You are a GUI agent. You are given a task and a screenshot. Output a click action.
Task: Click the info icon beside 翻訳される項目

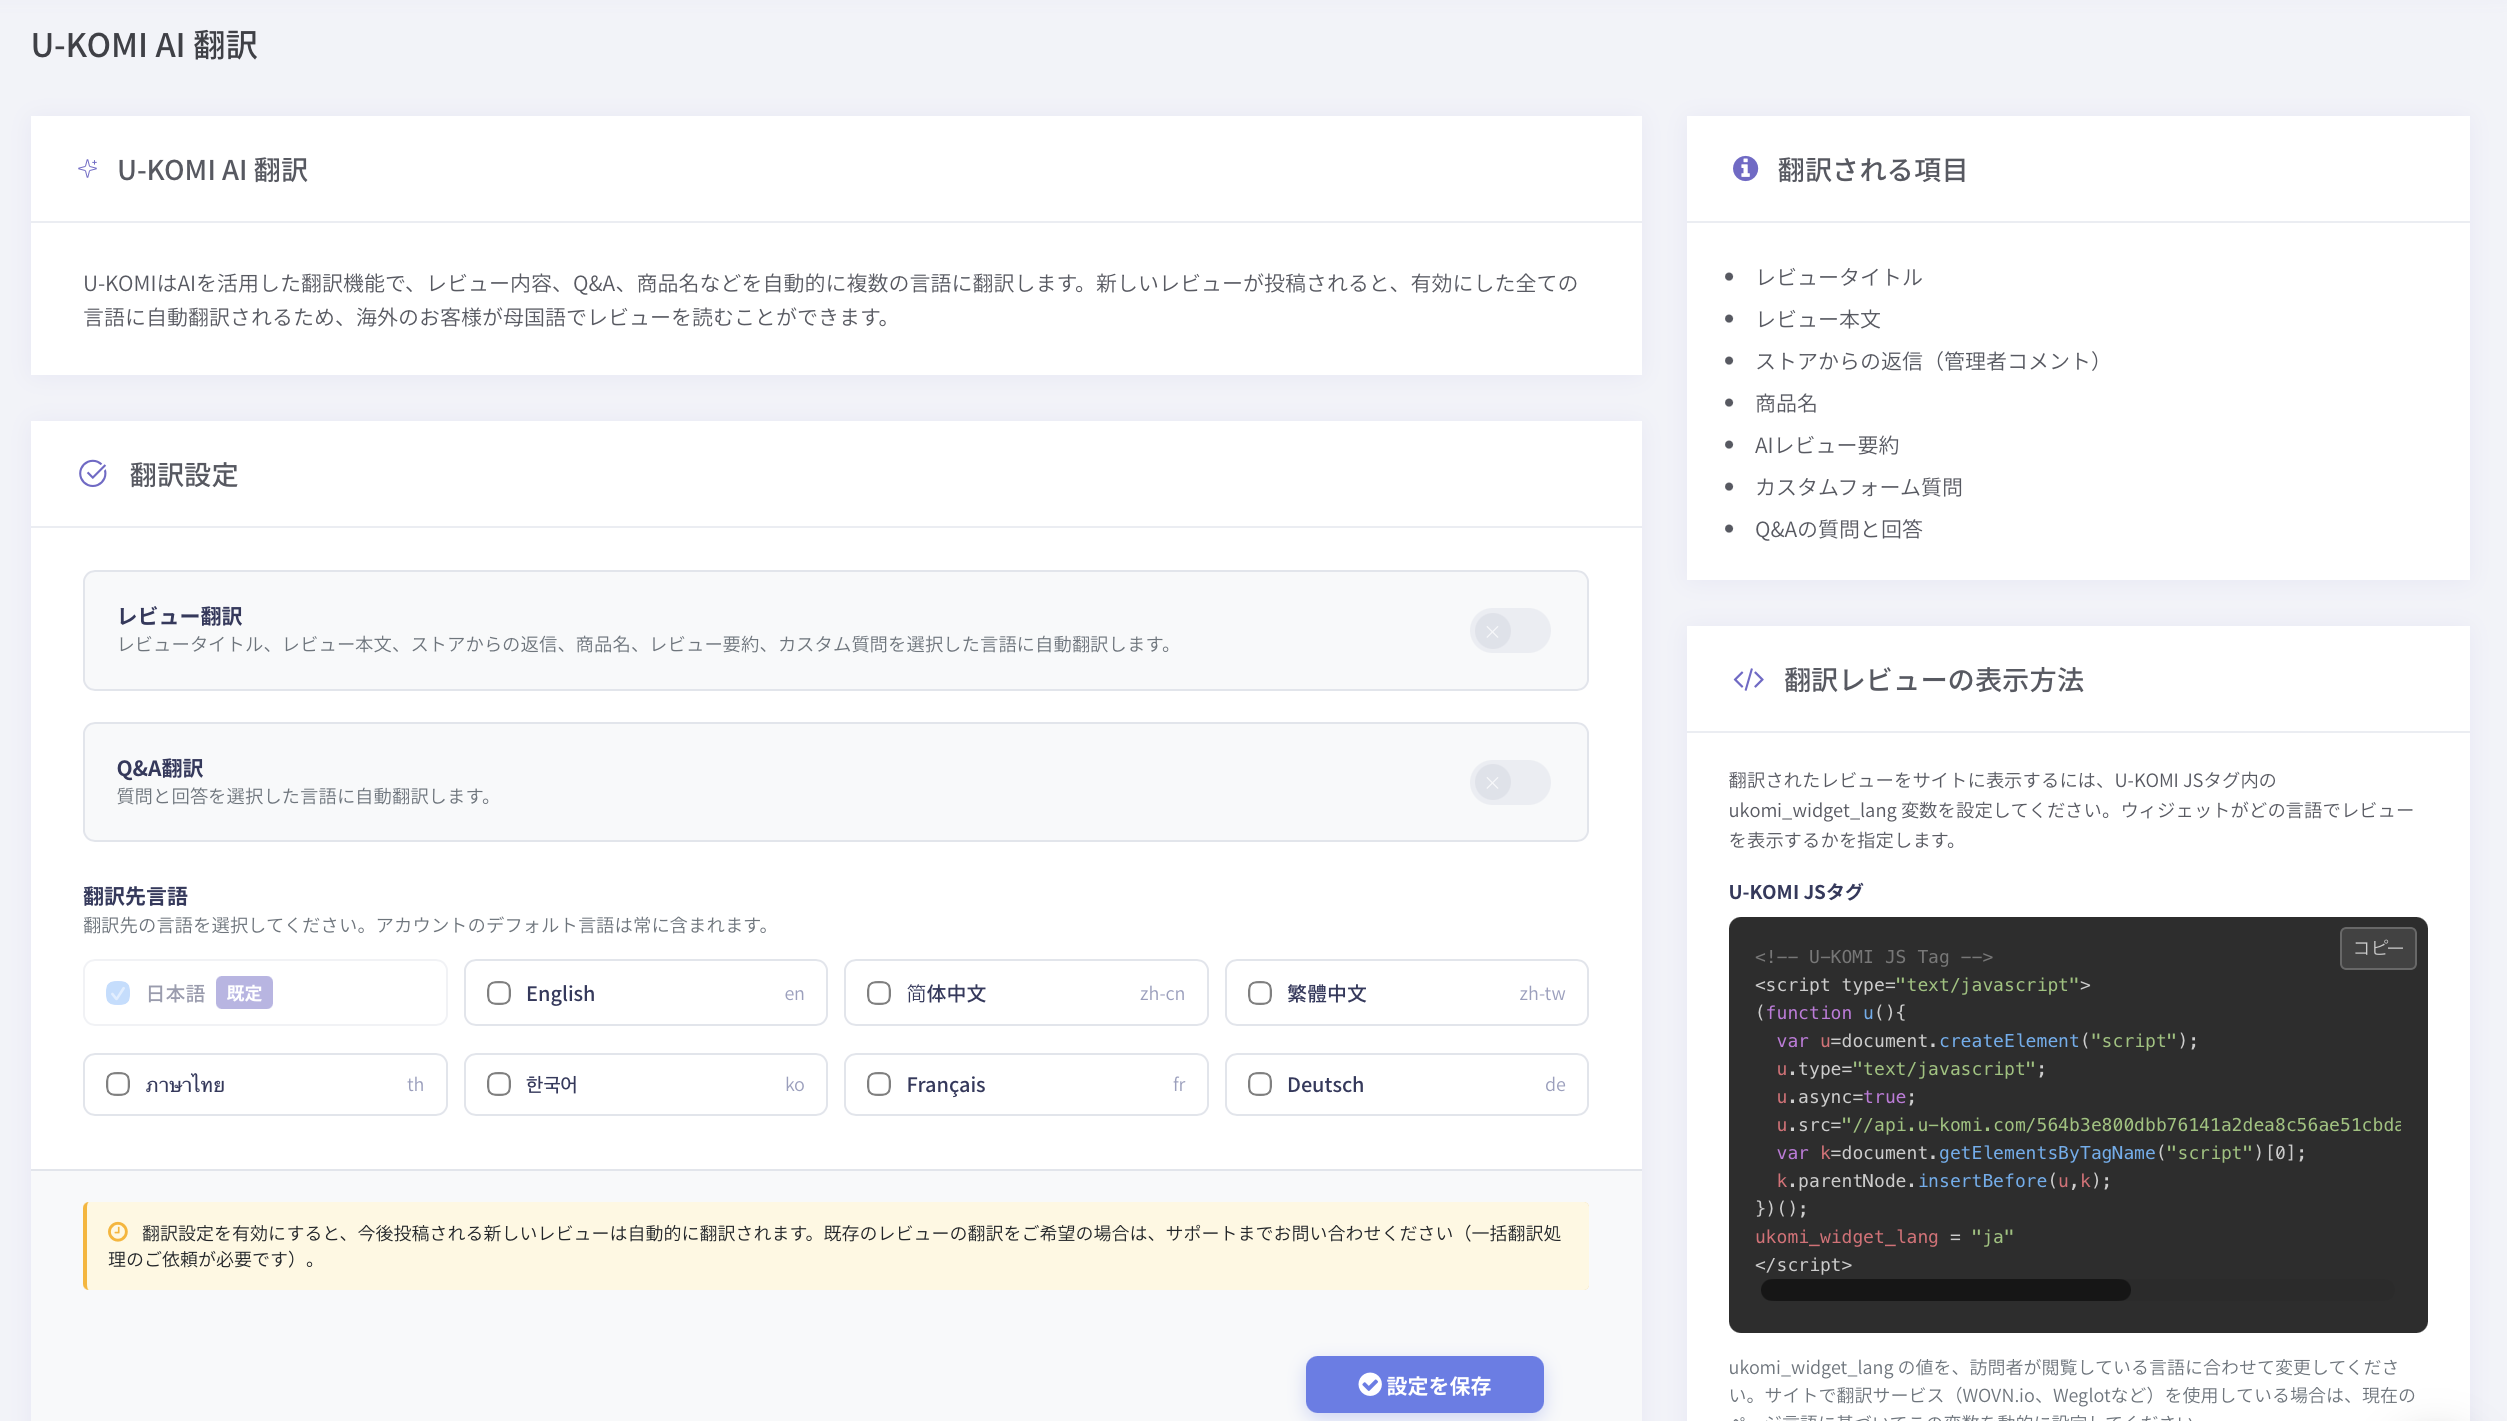click(x=1745, y=169)
